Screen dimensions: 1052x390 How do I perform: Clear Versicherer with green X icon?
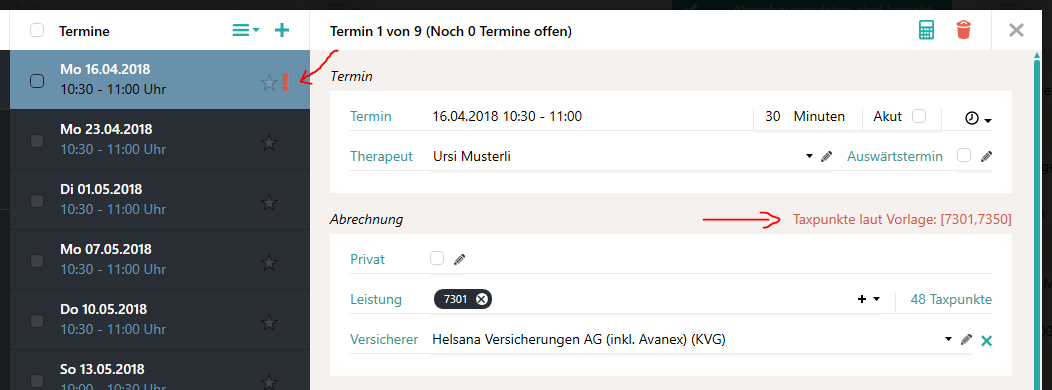pos(986,341)
